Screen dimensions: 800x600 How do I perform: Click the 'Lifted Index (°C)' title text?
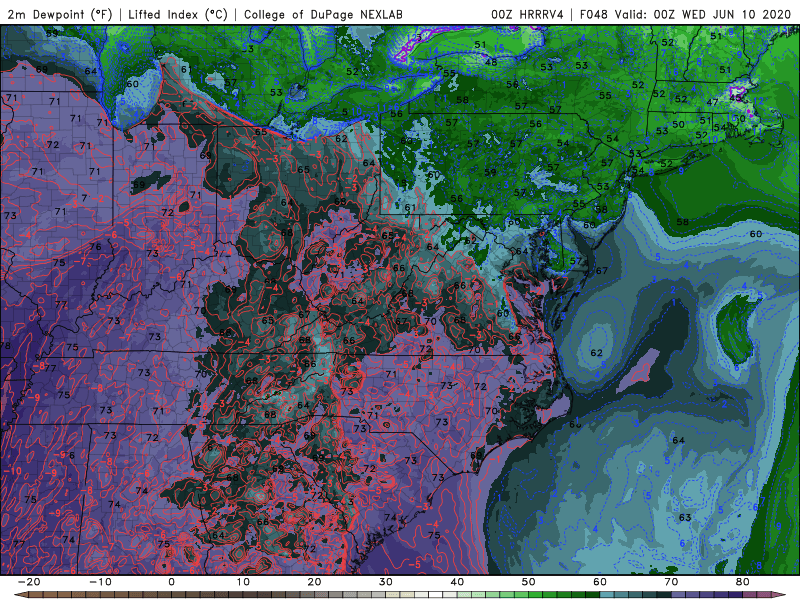coord(178,14)
